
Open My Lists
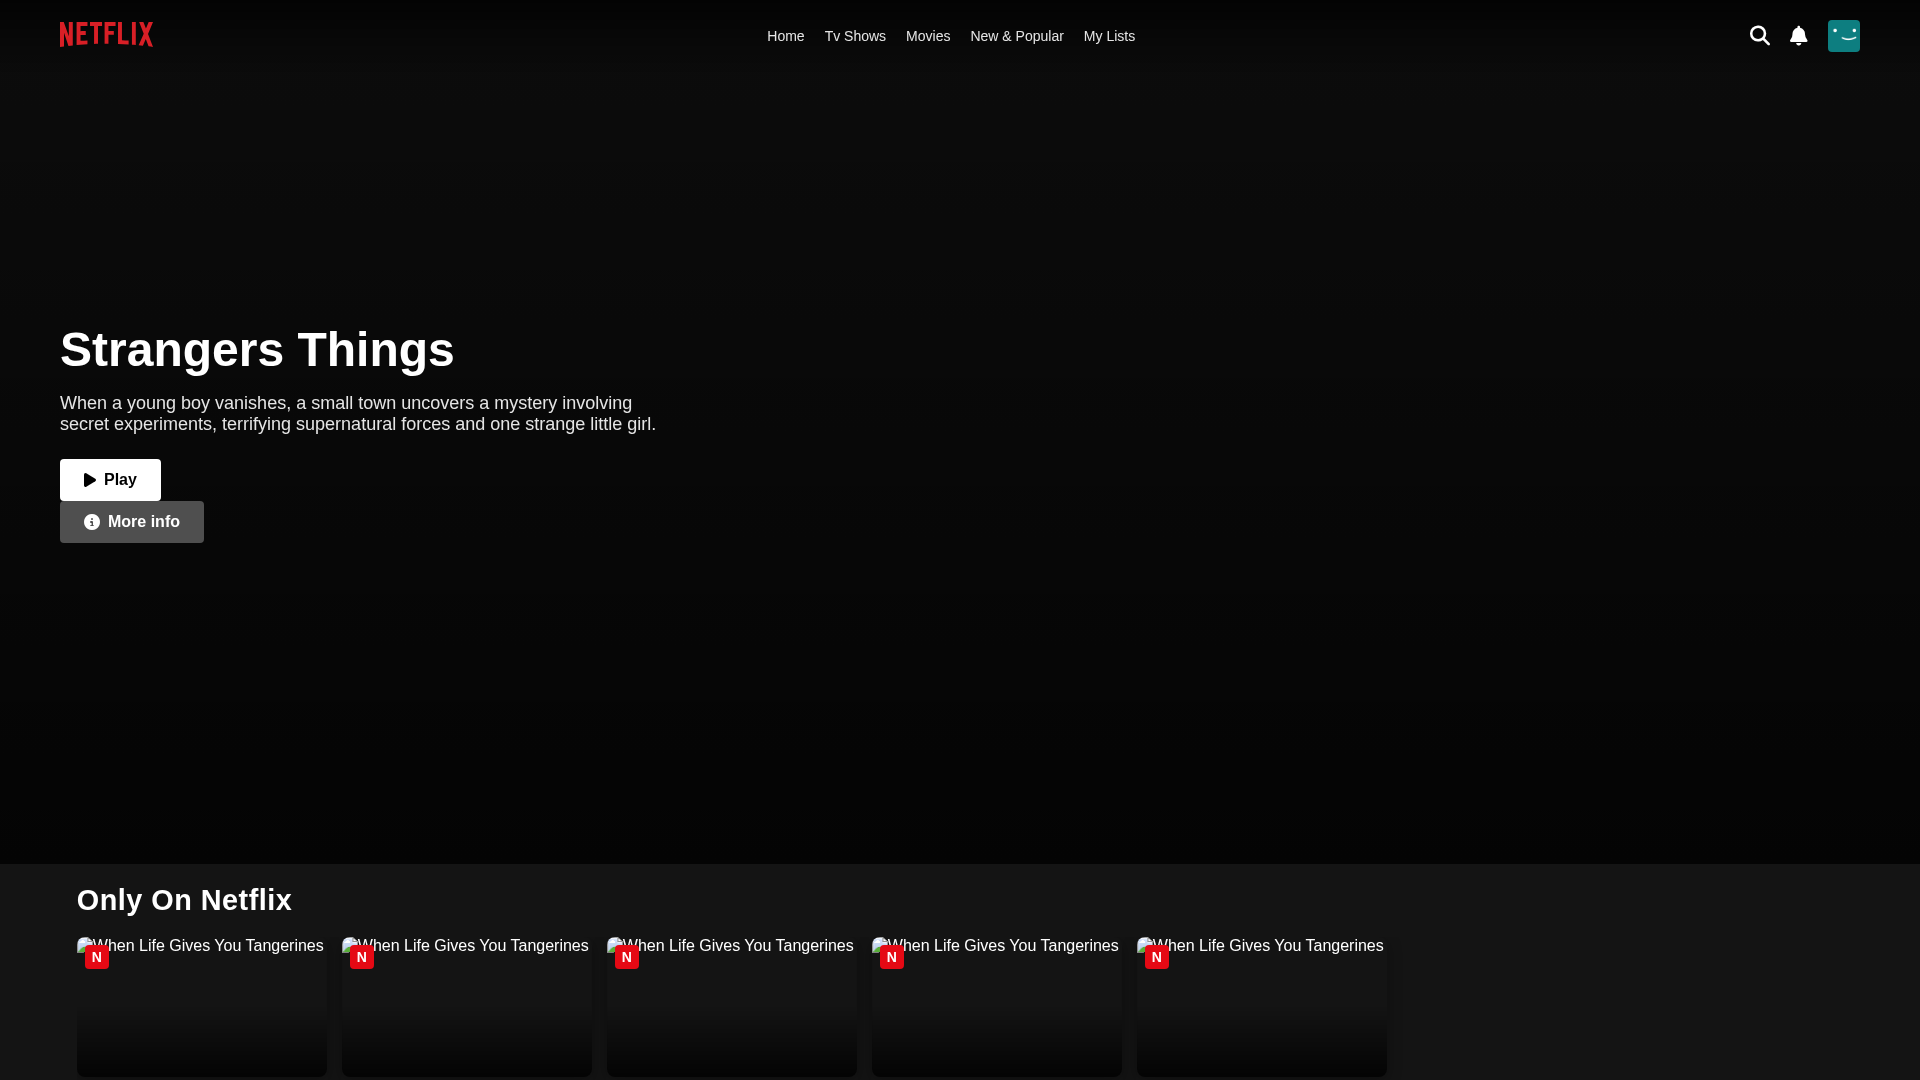[x=1109, y=36]
